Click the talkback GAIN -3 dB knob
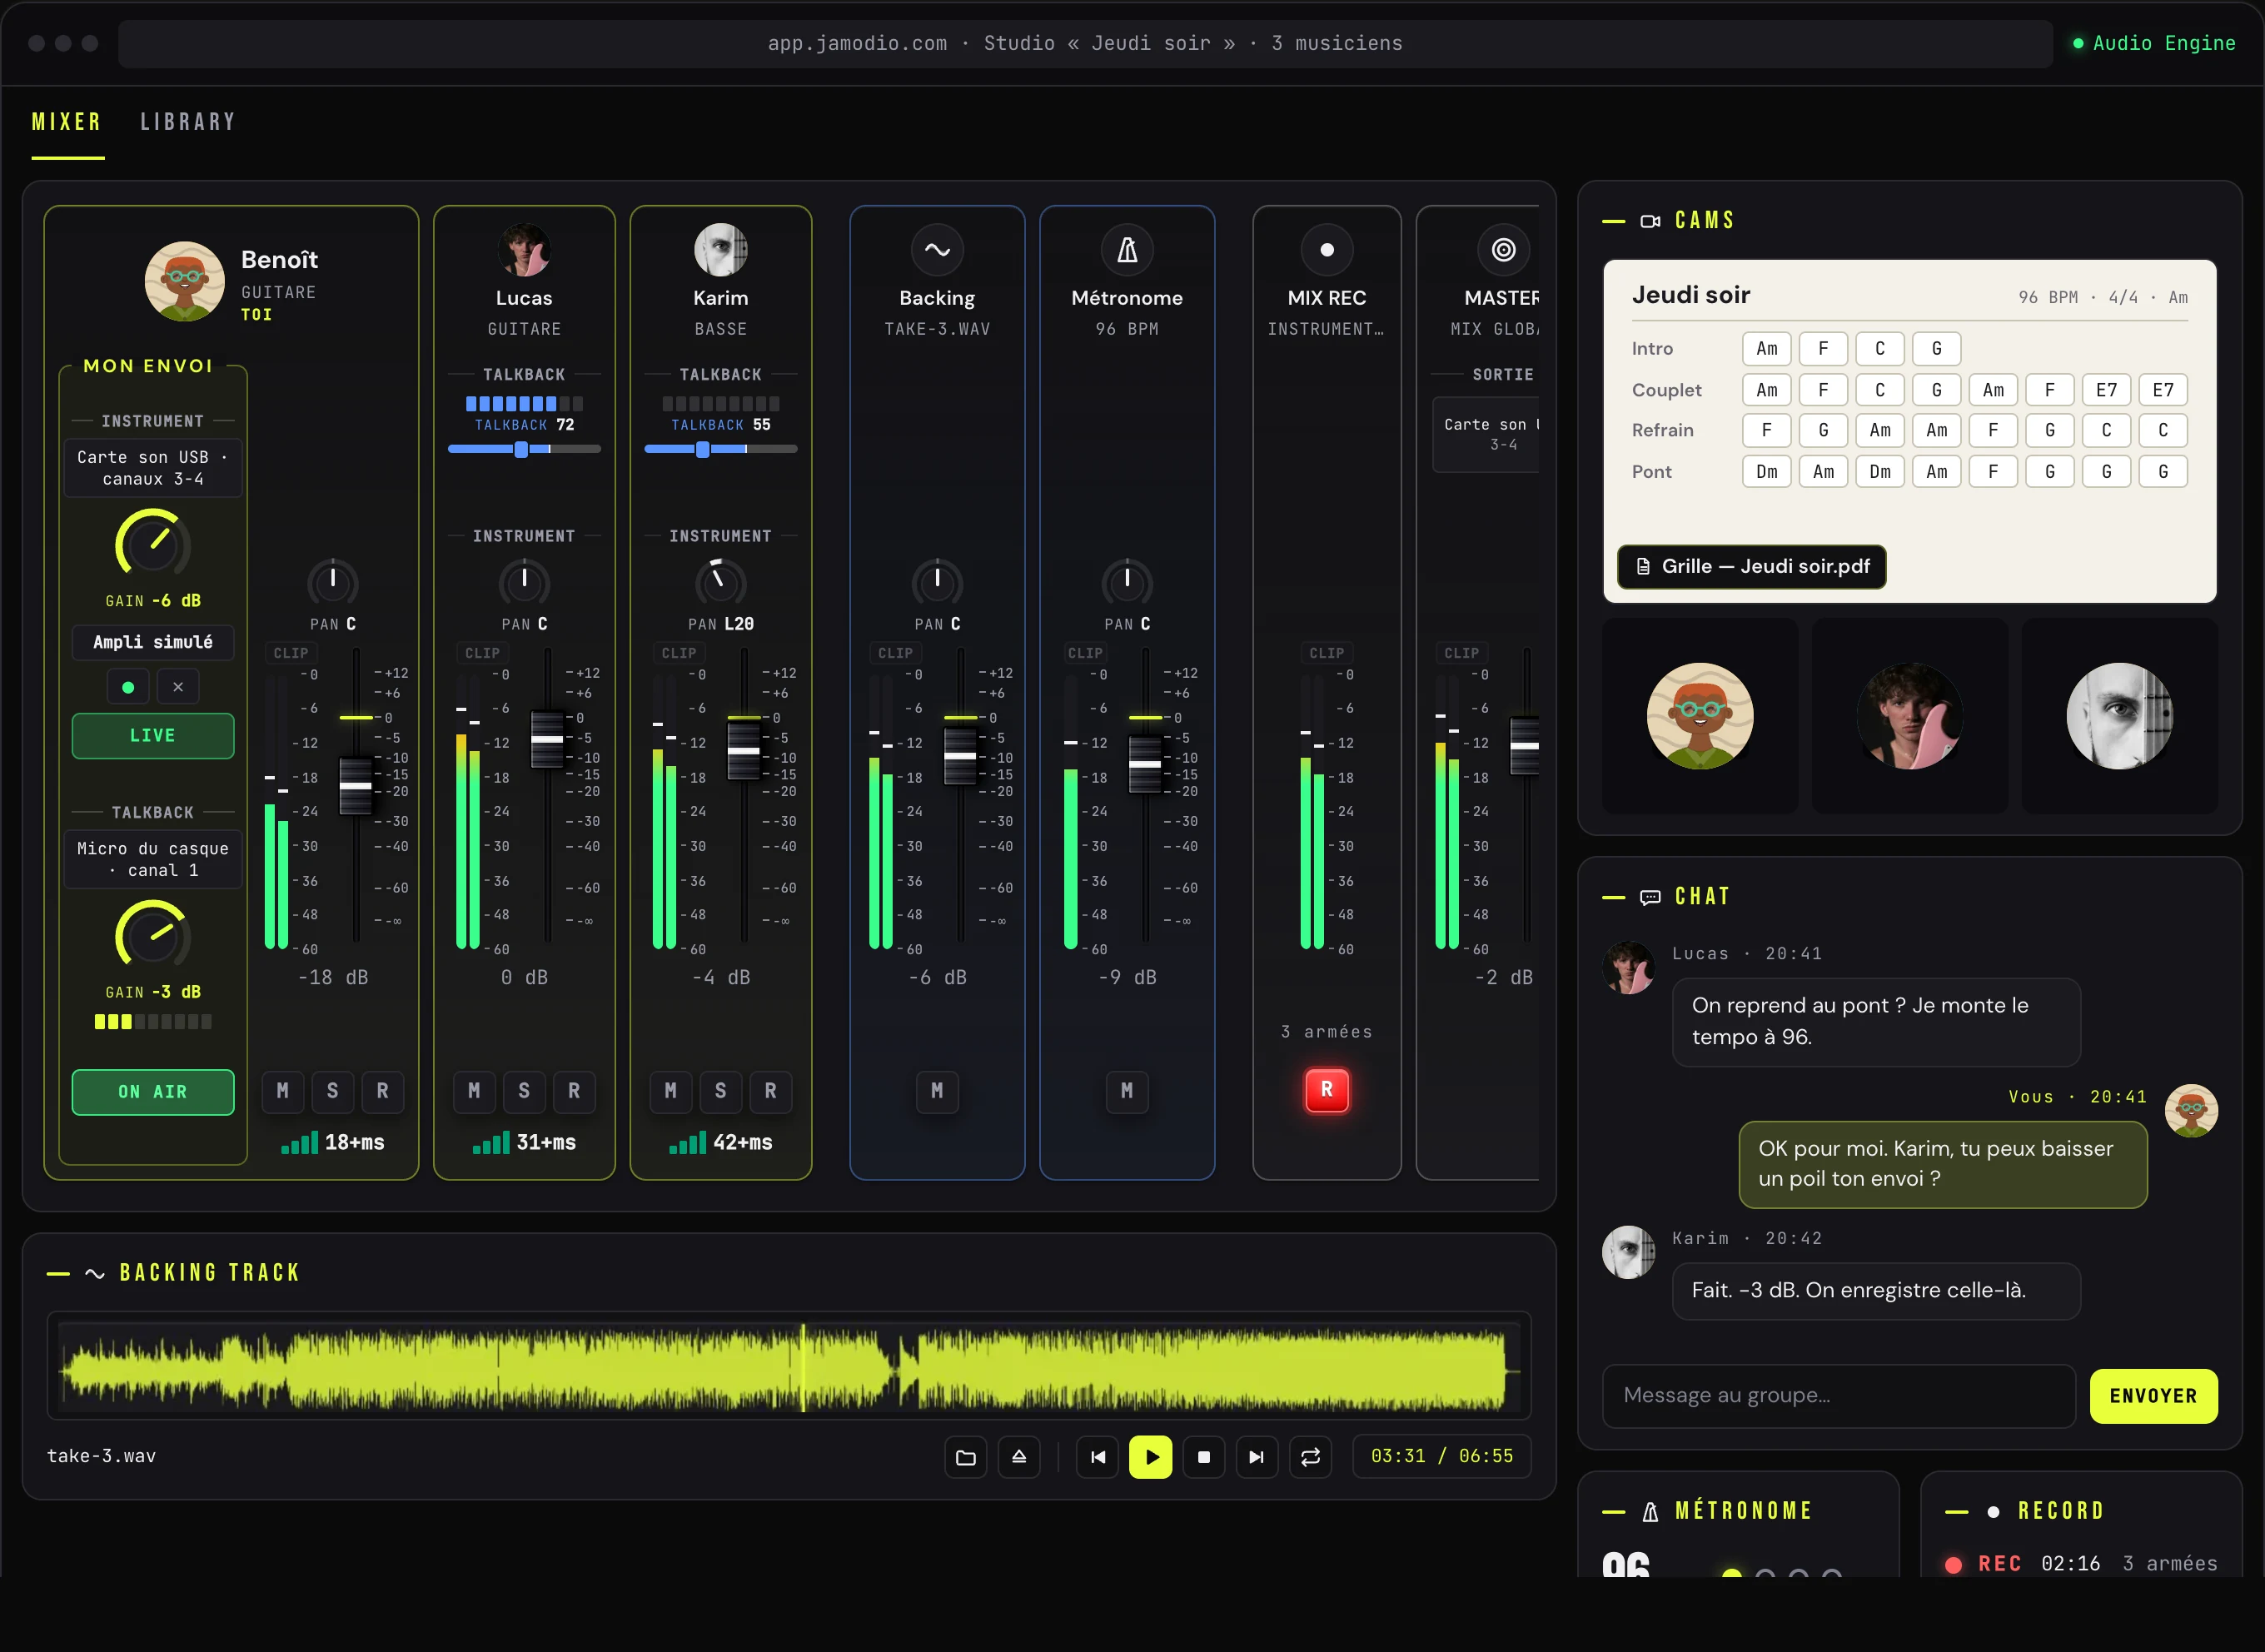 [153, 935]
